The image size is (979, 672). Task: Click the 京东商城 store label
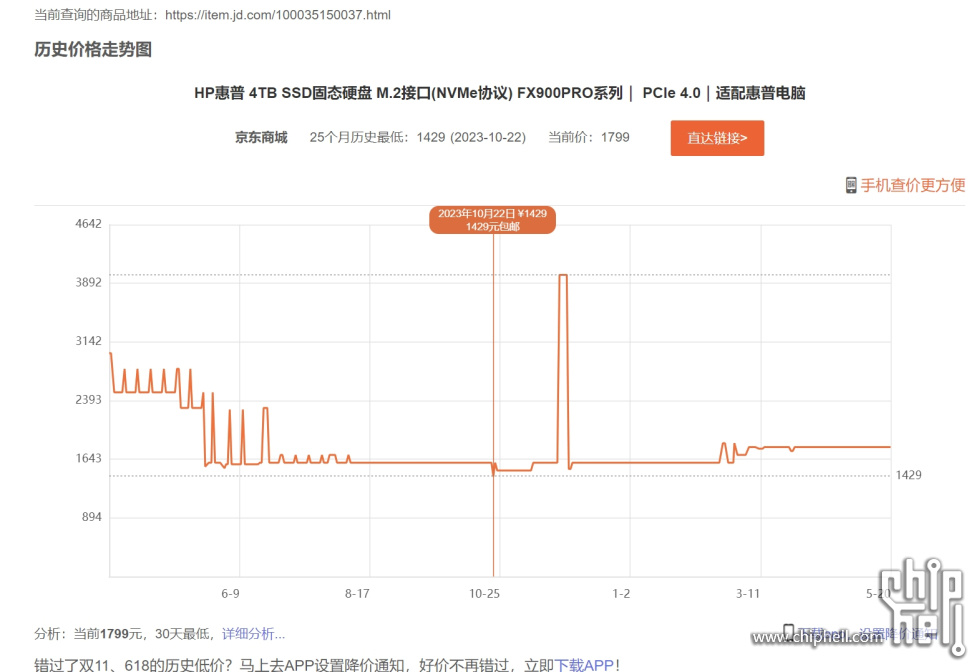[x=261, y=137]
